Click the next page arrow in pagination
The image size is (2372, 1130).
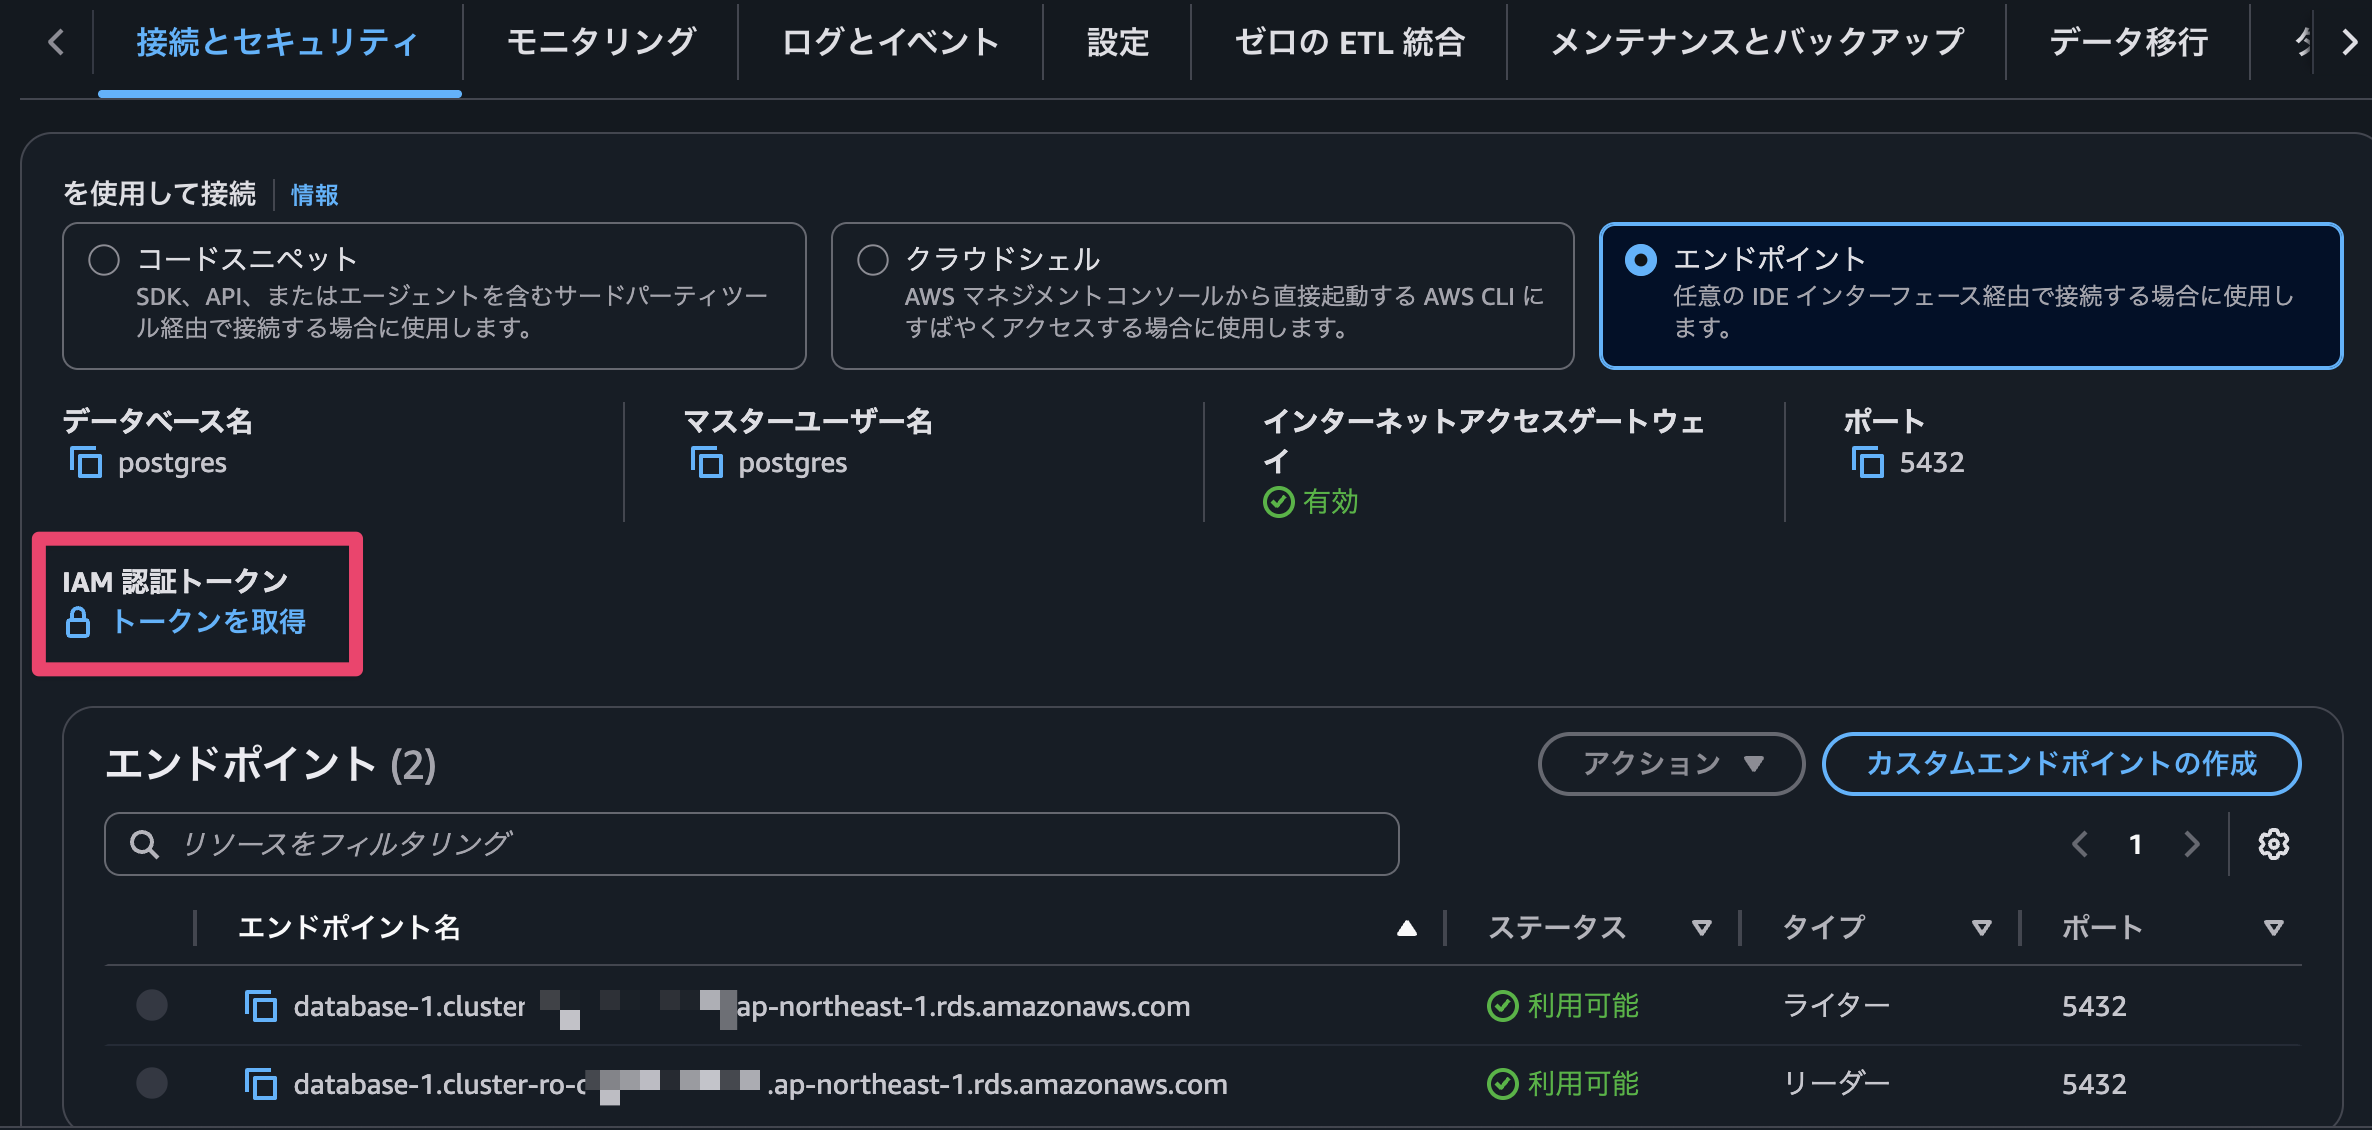(2193, 844)
